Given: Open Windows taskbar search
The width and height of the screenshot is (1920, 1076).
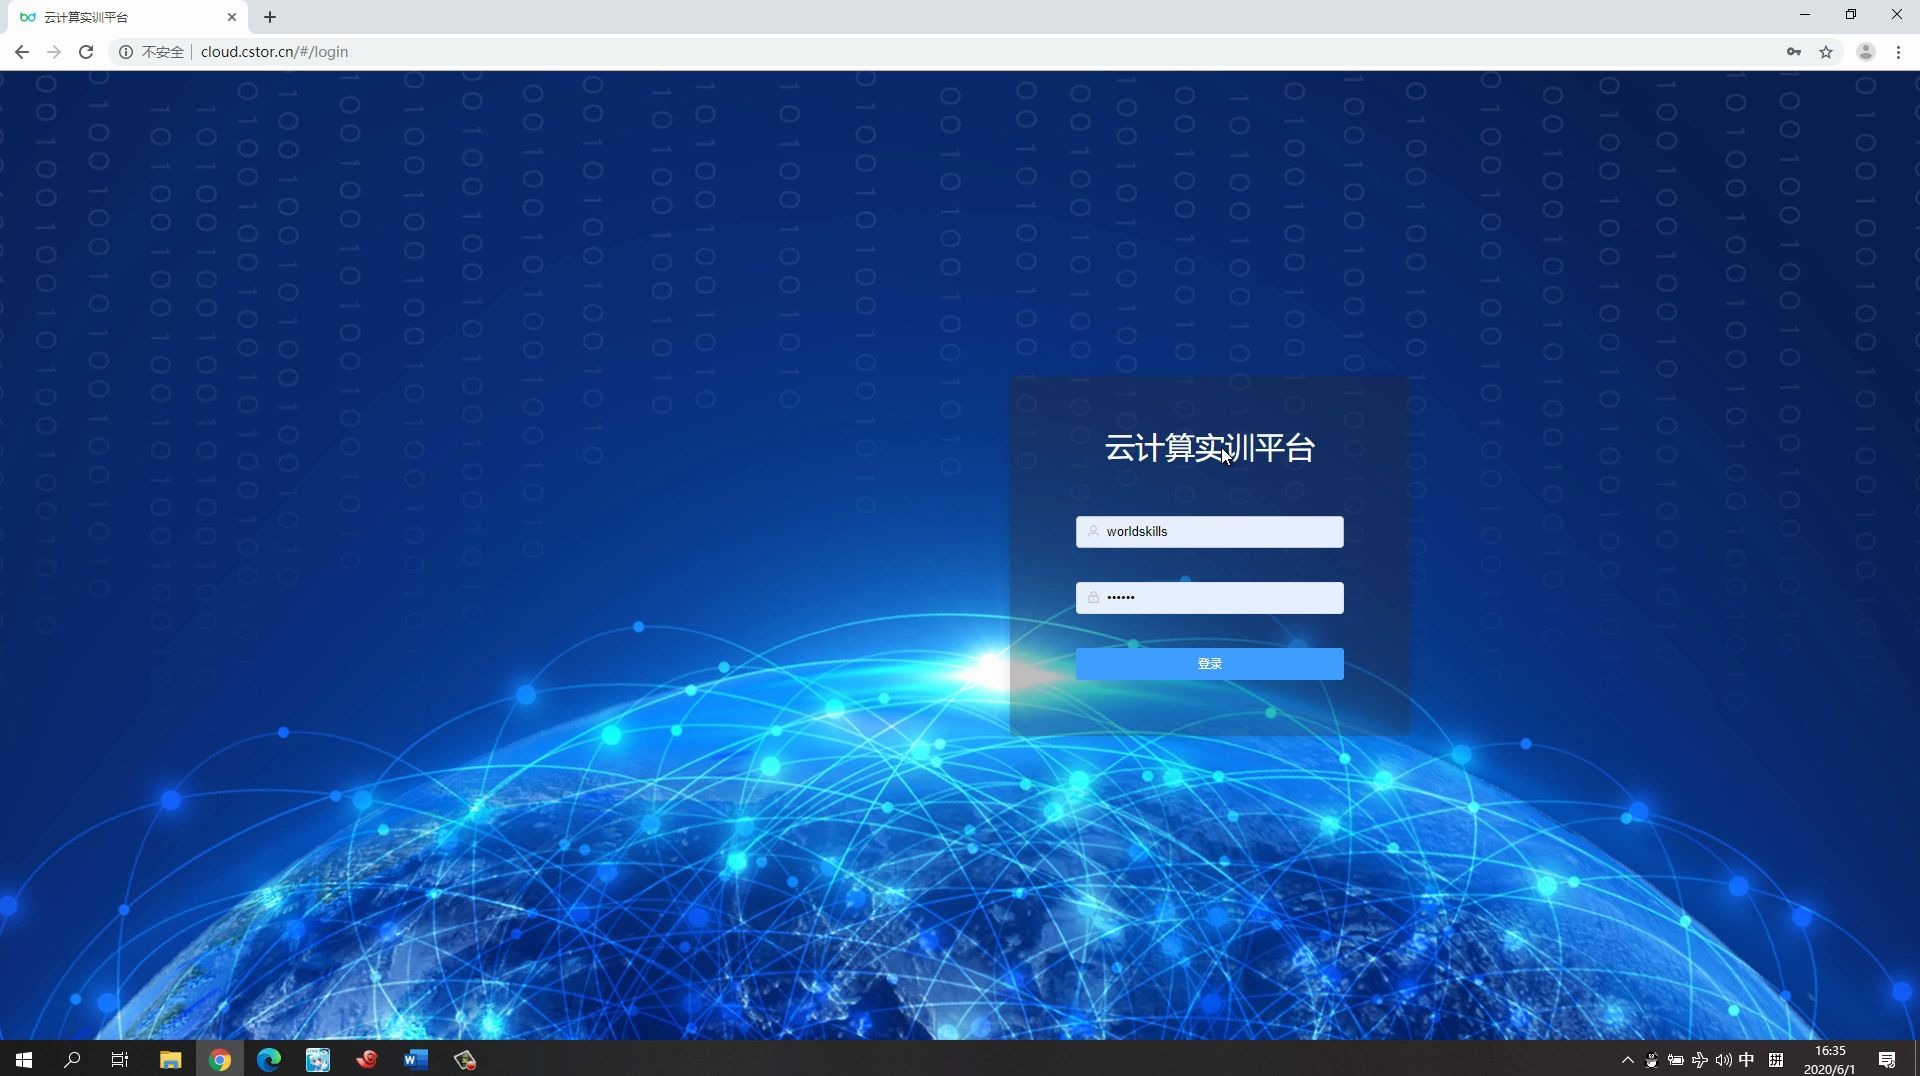Looking at the screenshot, I should coord(72,1059).
